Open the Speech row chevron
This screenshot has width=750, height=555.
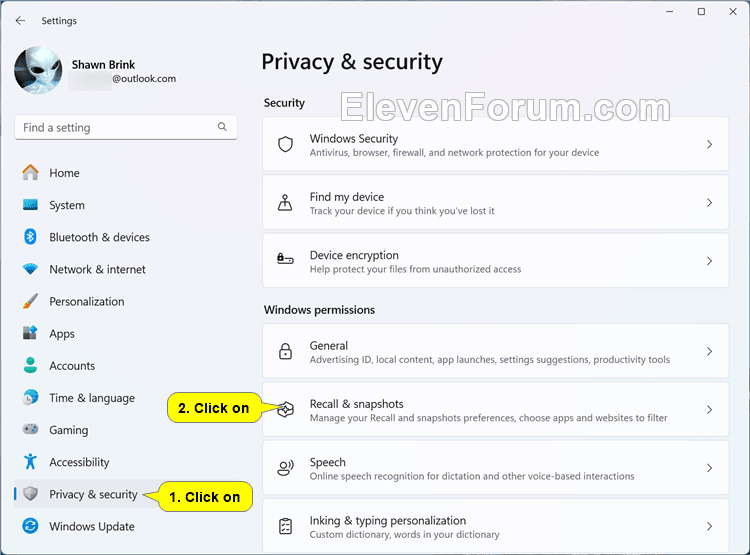[x=709, y=468]
